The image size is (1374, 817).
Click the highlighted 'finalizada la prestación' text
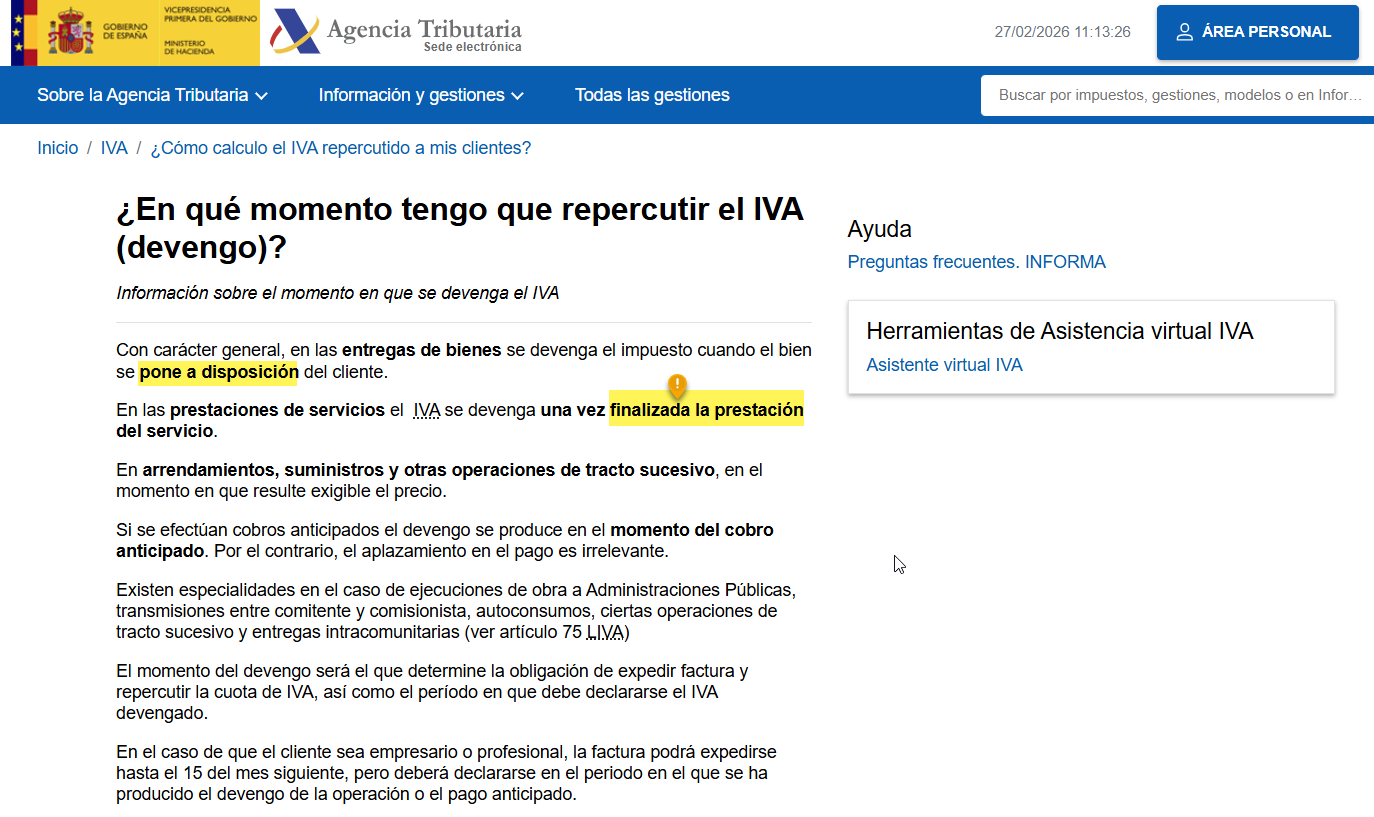(707, 410)
